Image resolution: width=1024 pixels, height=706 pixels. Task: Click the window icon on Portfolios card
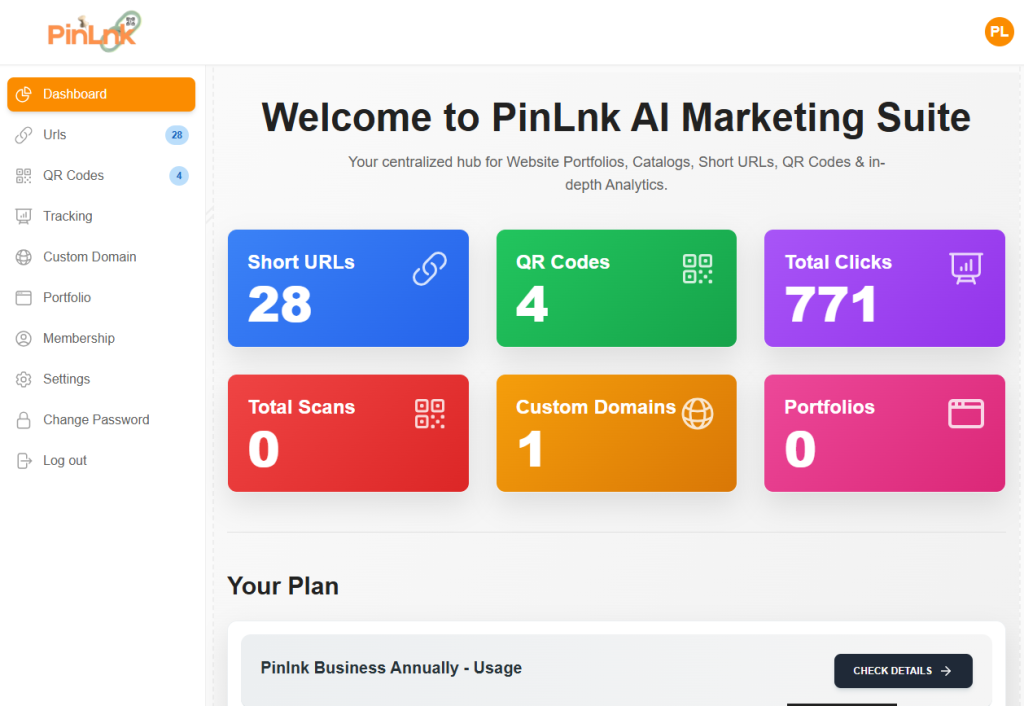[966, 413]
